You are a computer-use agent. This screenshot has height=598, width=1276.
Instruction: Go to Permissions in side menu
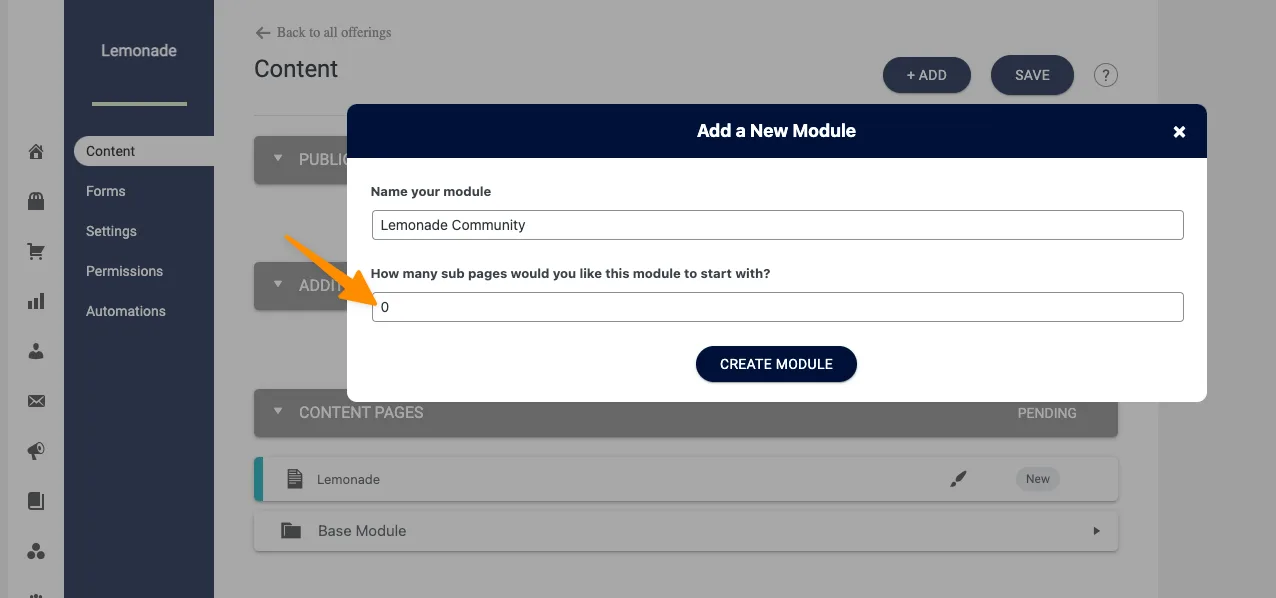point(124,271)
